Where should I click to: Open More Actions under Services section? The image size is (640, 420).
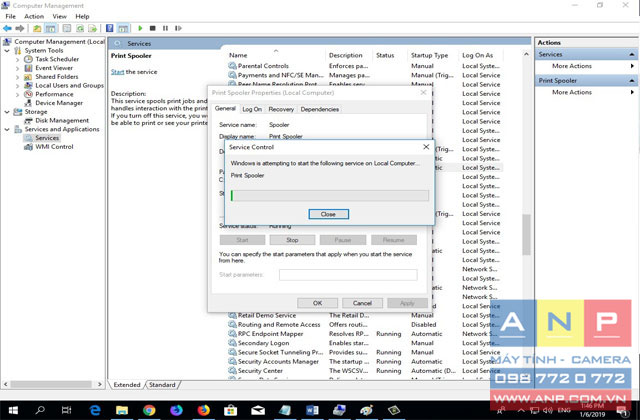[571, 66]
